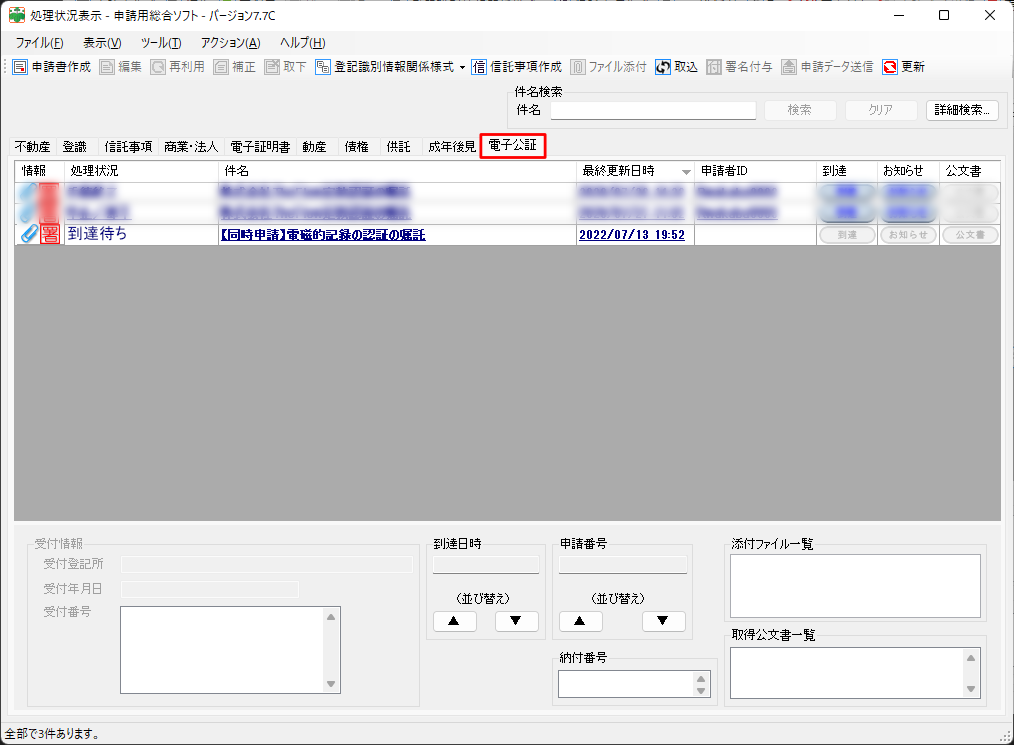The height and width of the screenshot is (745, 1014).
Task: Click the paperclip icon in 到達待ち row
Action: (29, 234)
